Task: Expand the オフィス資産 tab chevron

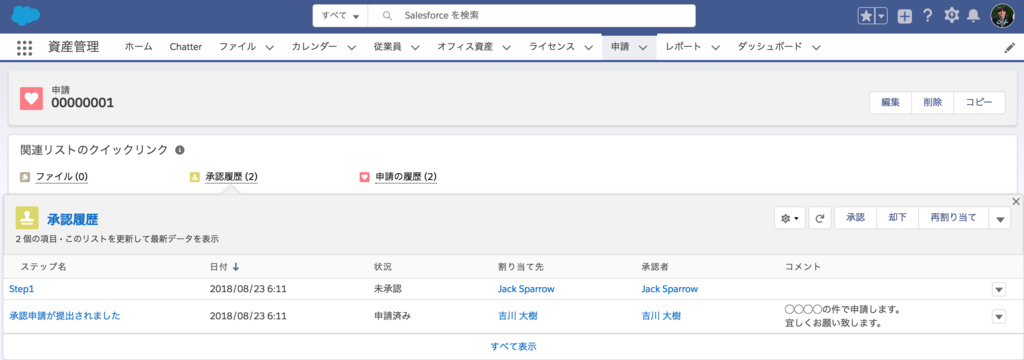Action: [x=506, y=48]
